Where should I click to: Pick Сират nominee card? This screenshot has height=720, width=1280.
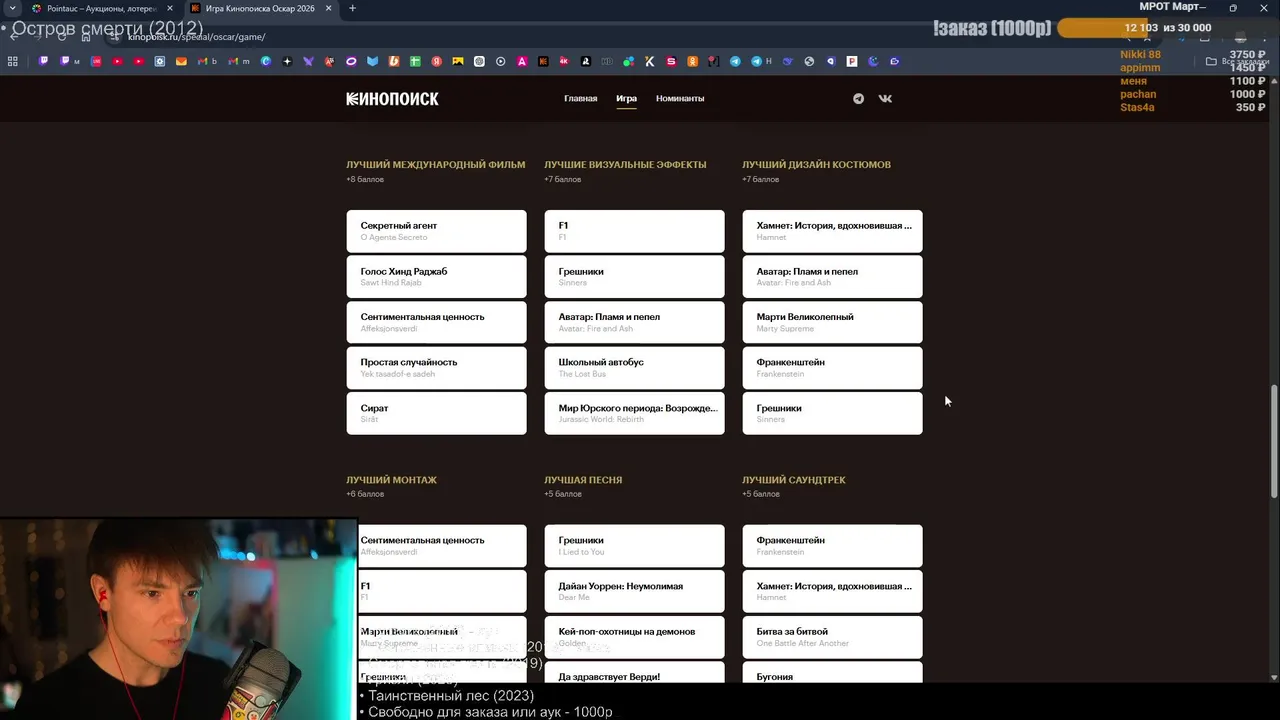(x=436, y=413)
